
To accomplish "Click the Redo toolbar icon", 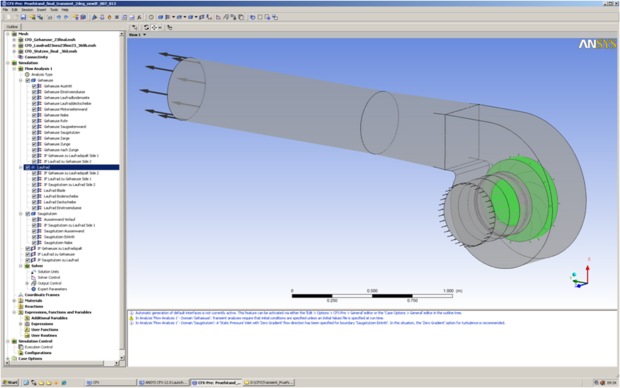I will (x=66, y=17).
